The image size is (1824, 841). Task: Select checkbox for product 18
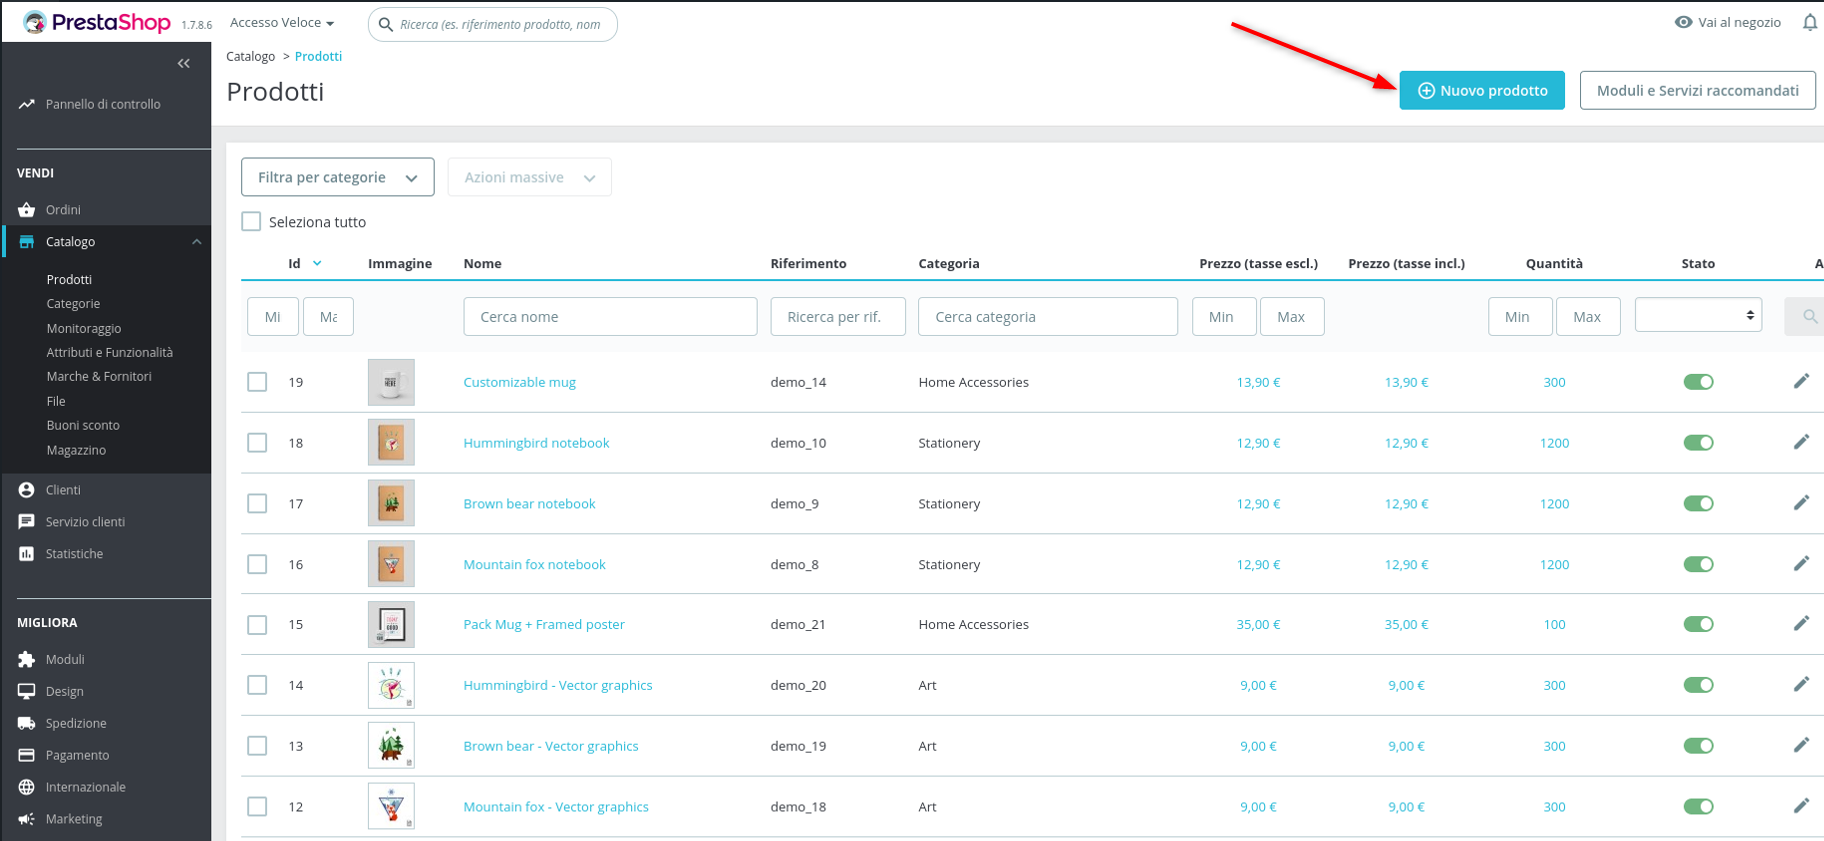pos(257,443)
